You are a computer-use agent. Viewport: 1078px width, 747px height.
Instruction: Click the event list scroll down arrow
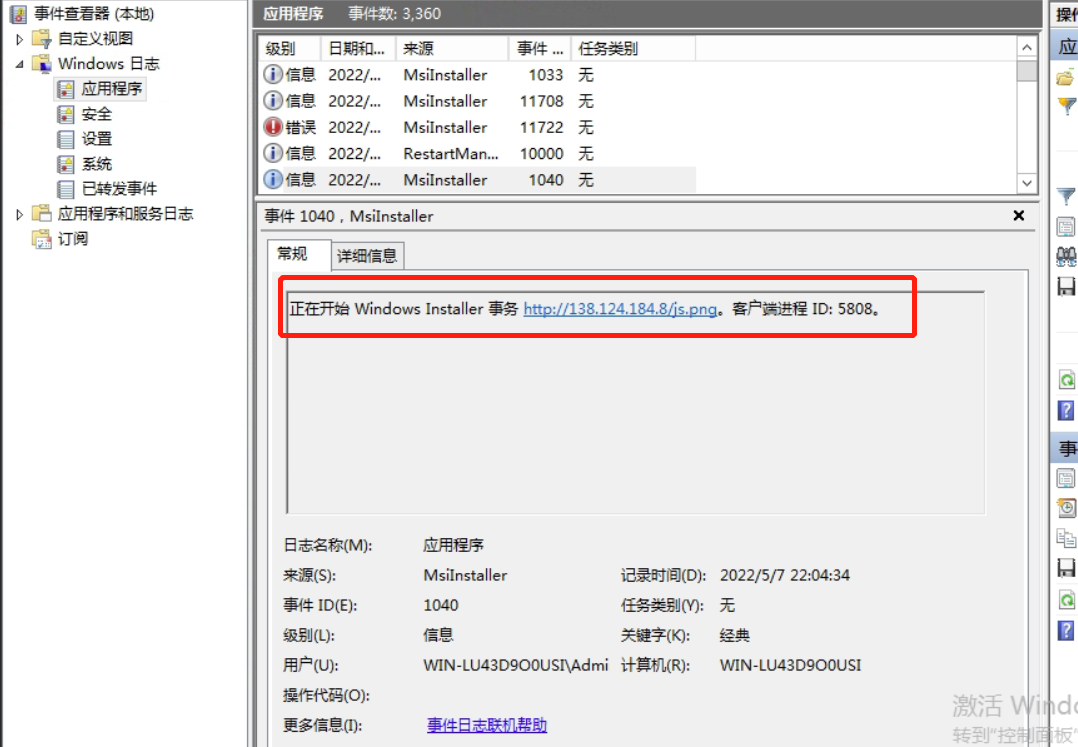point(1026,183)
